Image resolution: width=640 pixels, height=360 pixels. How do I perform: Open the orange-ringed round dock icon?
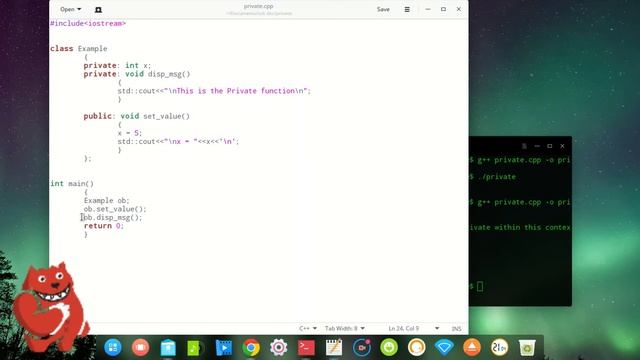tap(417, 348)
